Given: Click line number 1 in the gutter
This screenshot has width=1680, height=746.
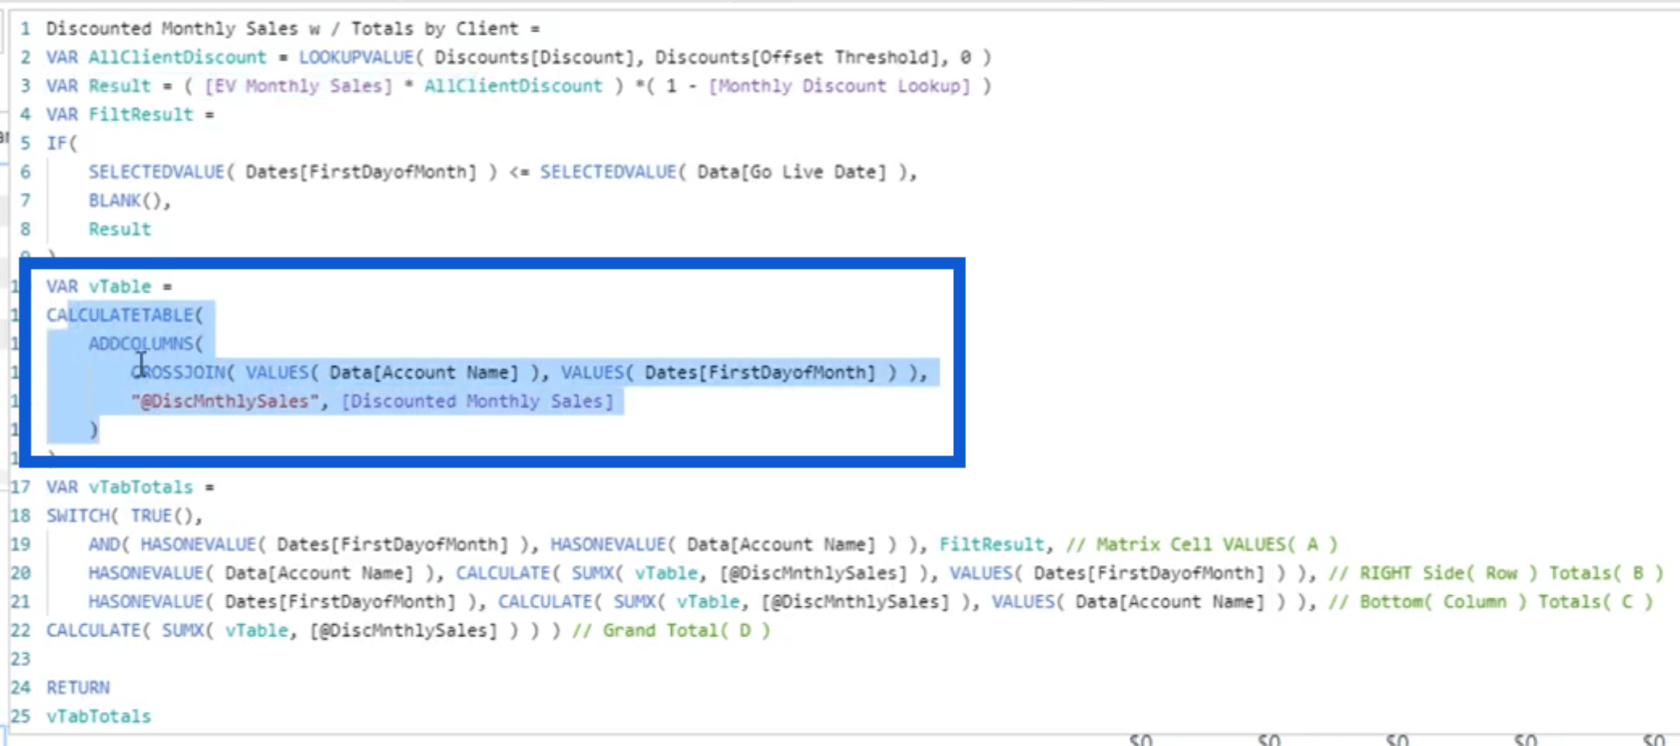Looking at the screenshot, I should coord(25,29).
